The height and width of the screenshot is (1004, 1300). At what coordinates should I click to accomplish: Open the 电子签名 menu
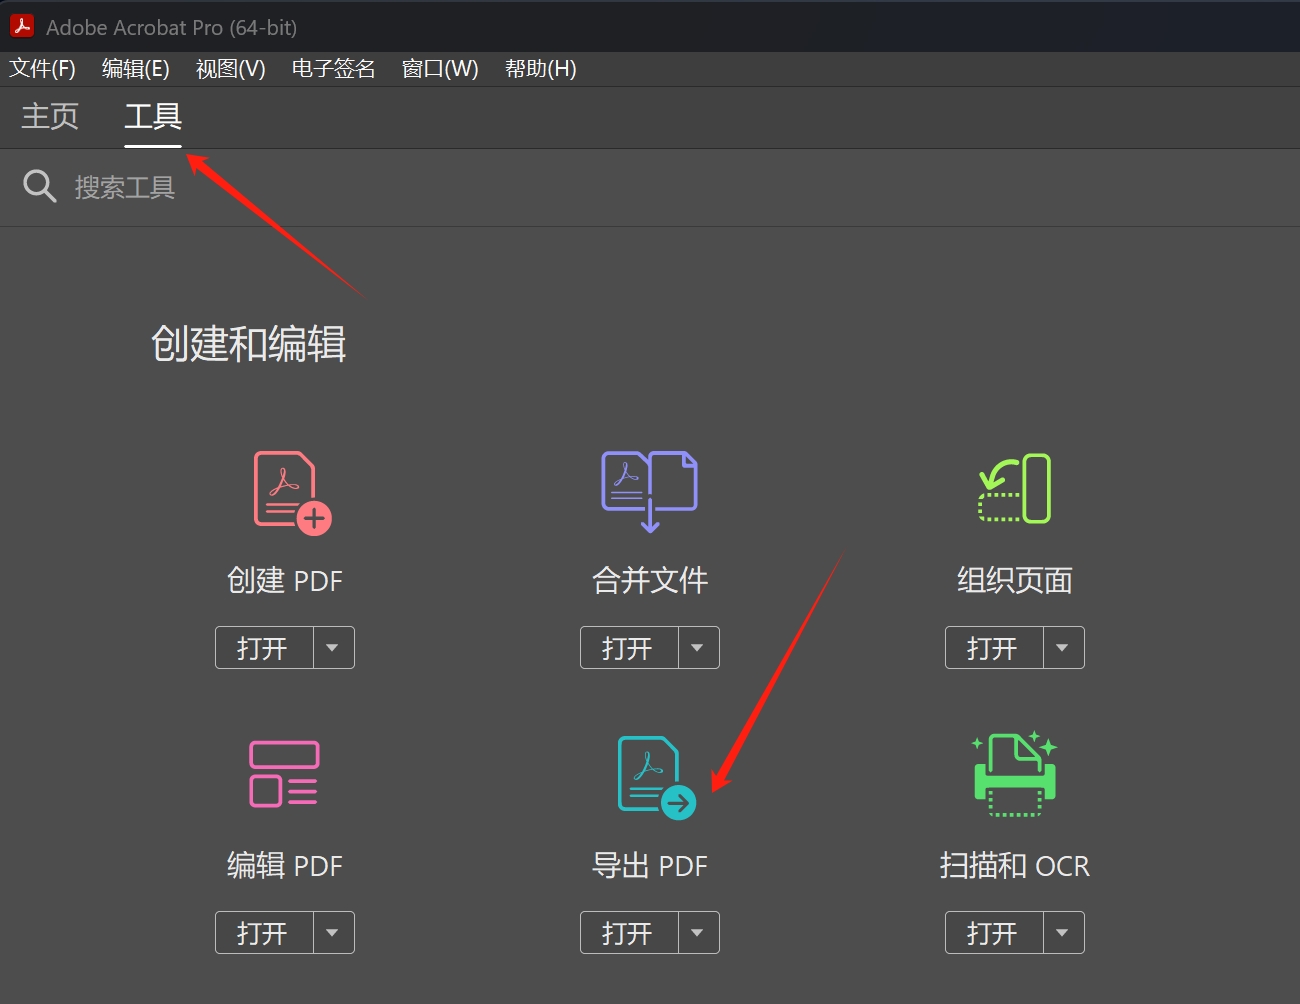pos(333,69)
